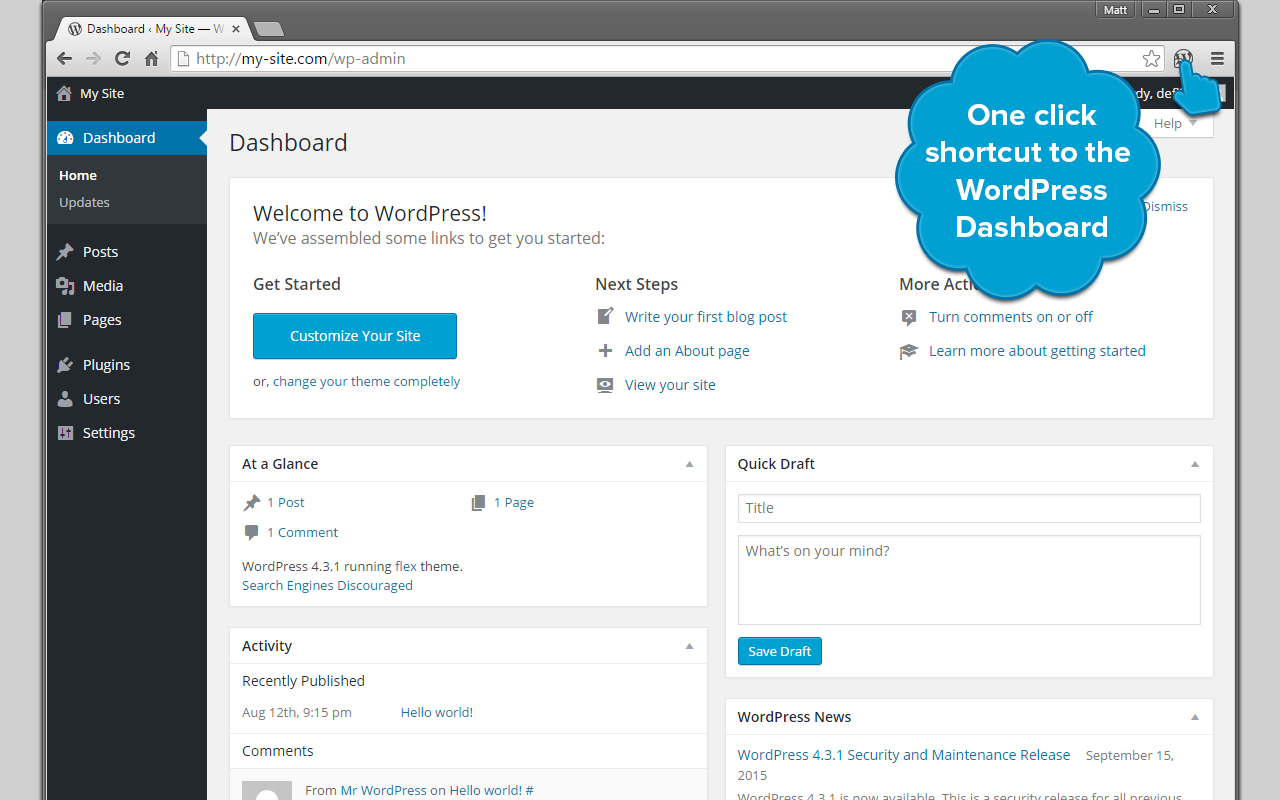Viewport: 1280px width, 800px height.
Task: Open the browser home icon
Action: 152,59
